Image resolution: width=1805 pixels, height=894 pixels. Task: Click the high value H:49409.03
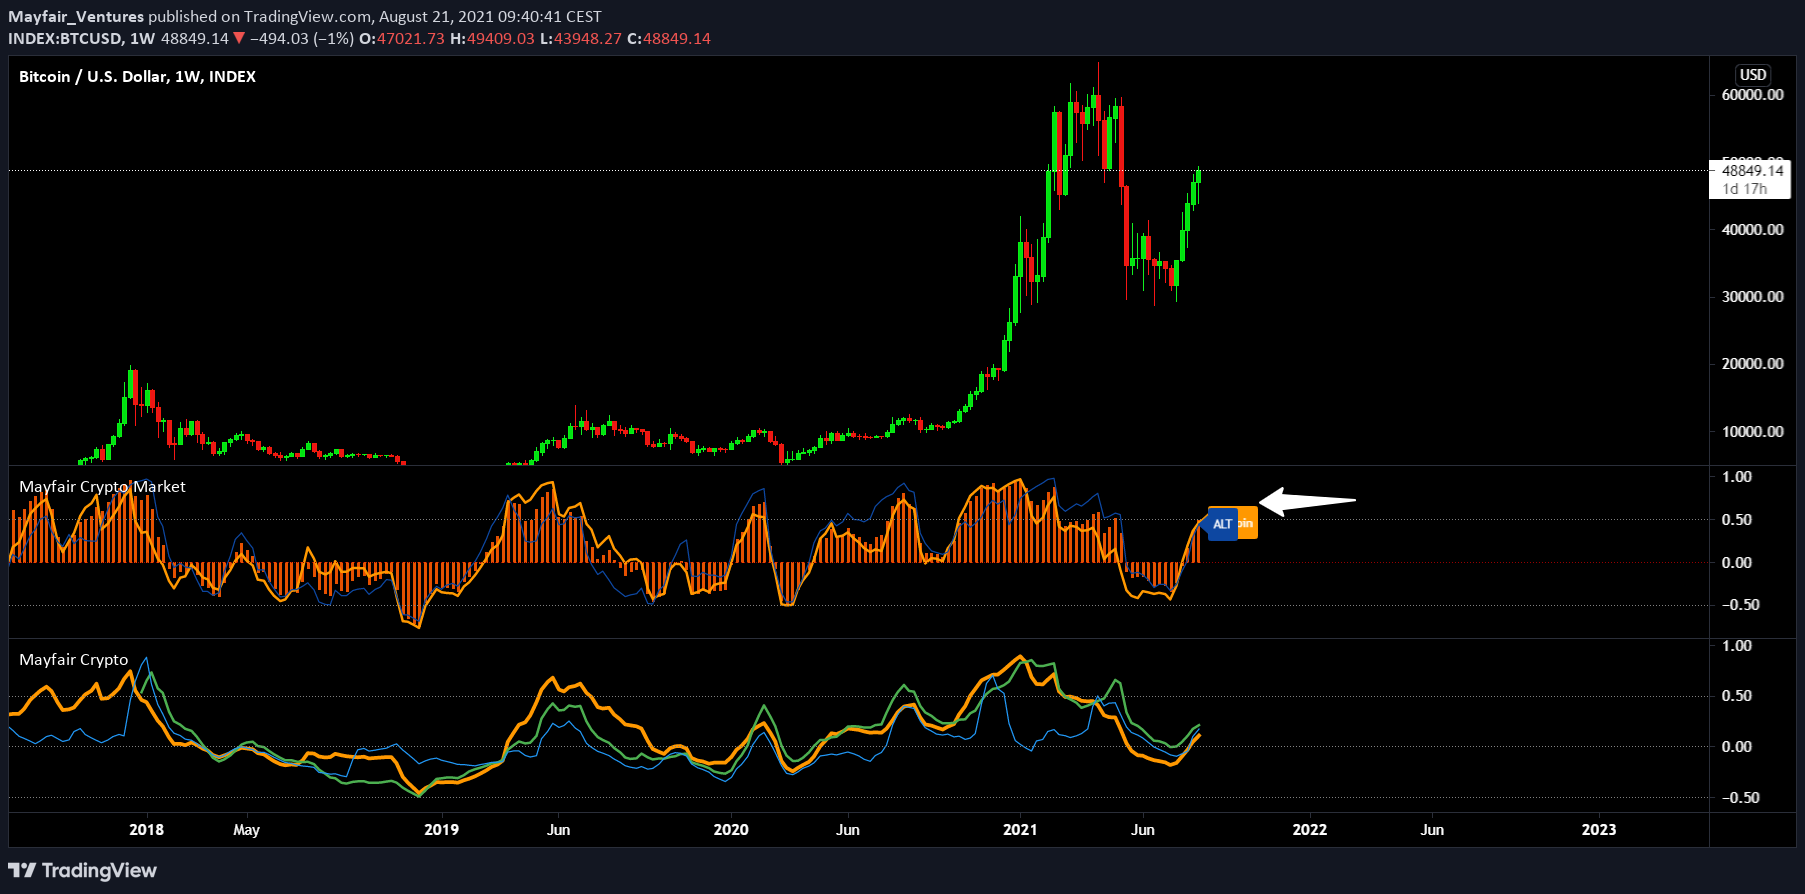click(492, 38)
